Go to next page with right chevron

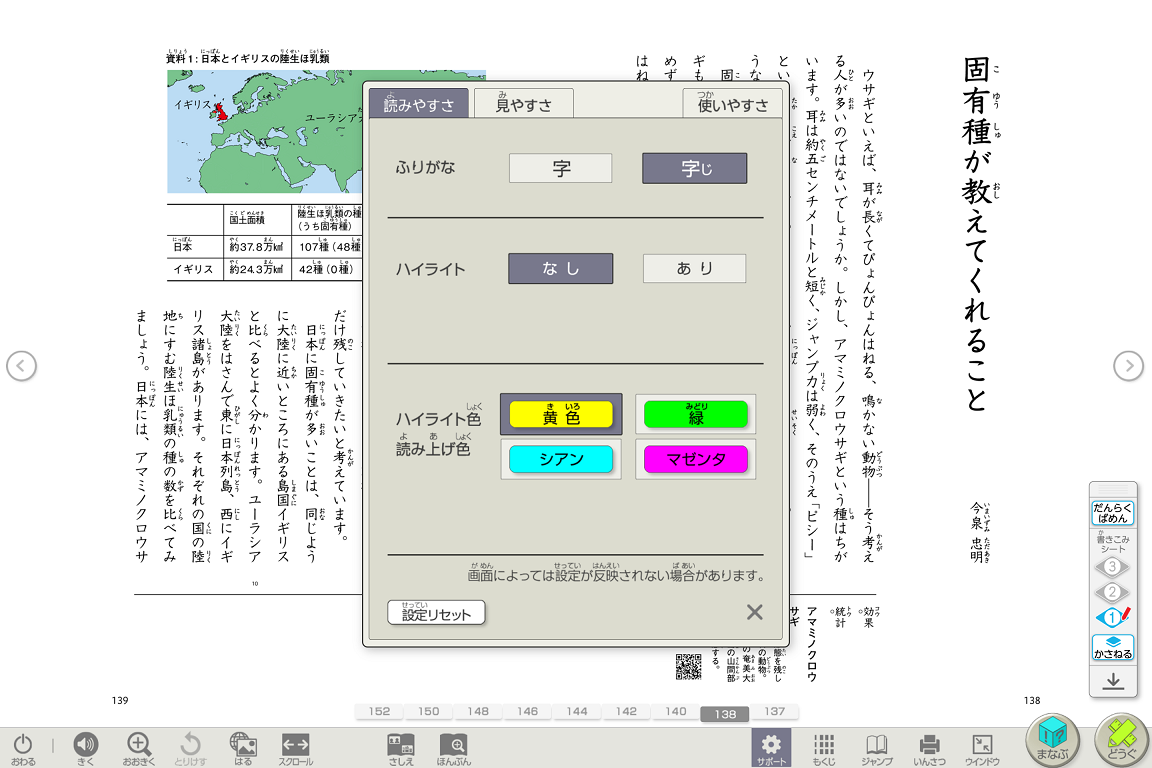tap(1128, 366)
